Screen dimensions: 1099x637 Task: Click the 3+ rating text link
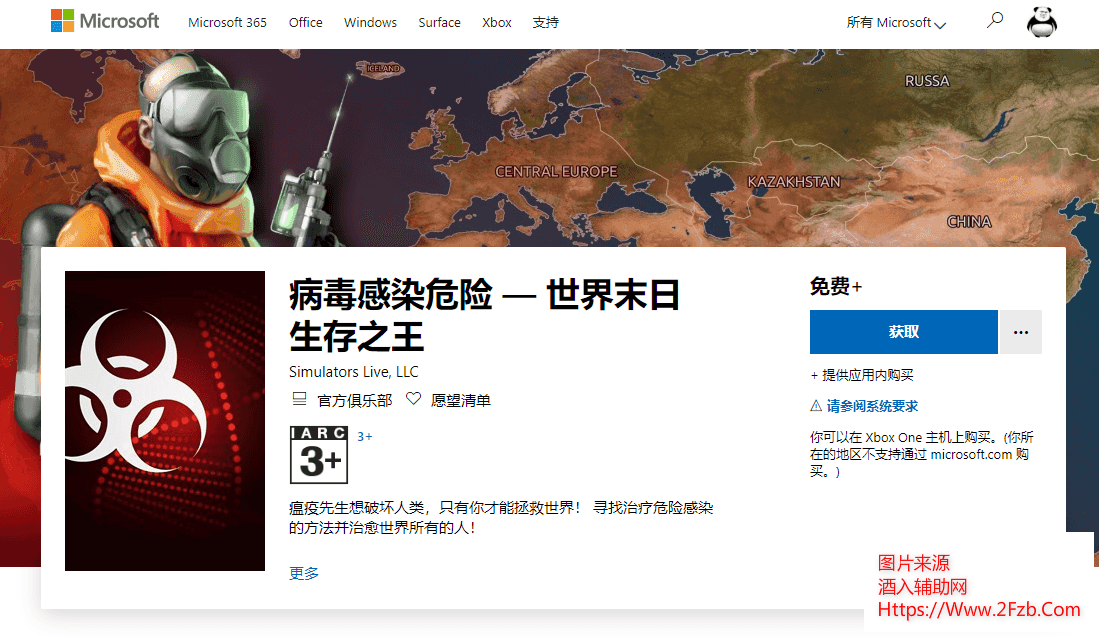click(x=365, y=436)
